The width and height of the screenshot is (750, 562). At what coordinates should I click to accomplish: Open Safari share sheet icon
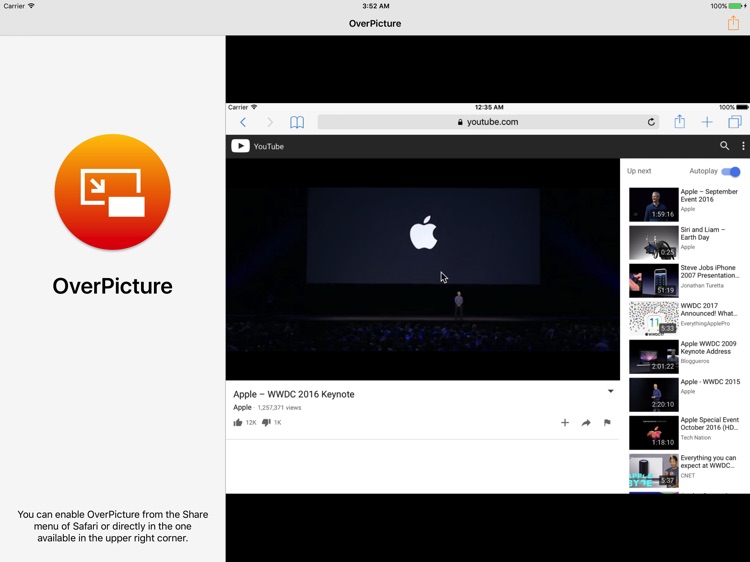click(x=679, y=121)
